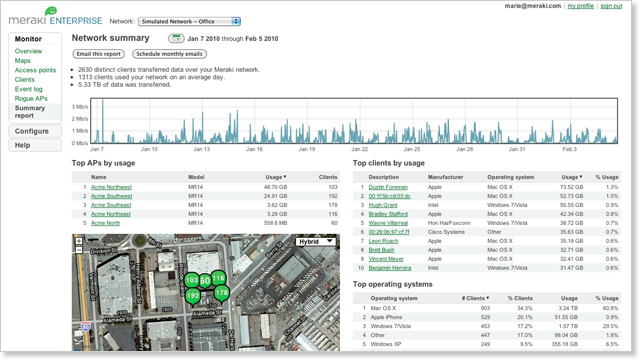Go to Access points in sidebar
Screen dimensions: 640x360
coord(35,70)
